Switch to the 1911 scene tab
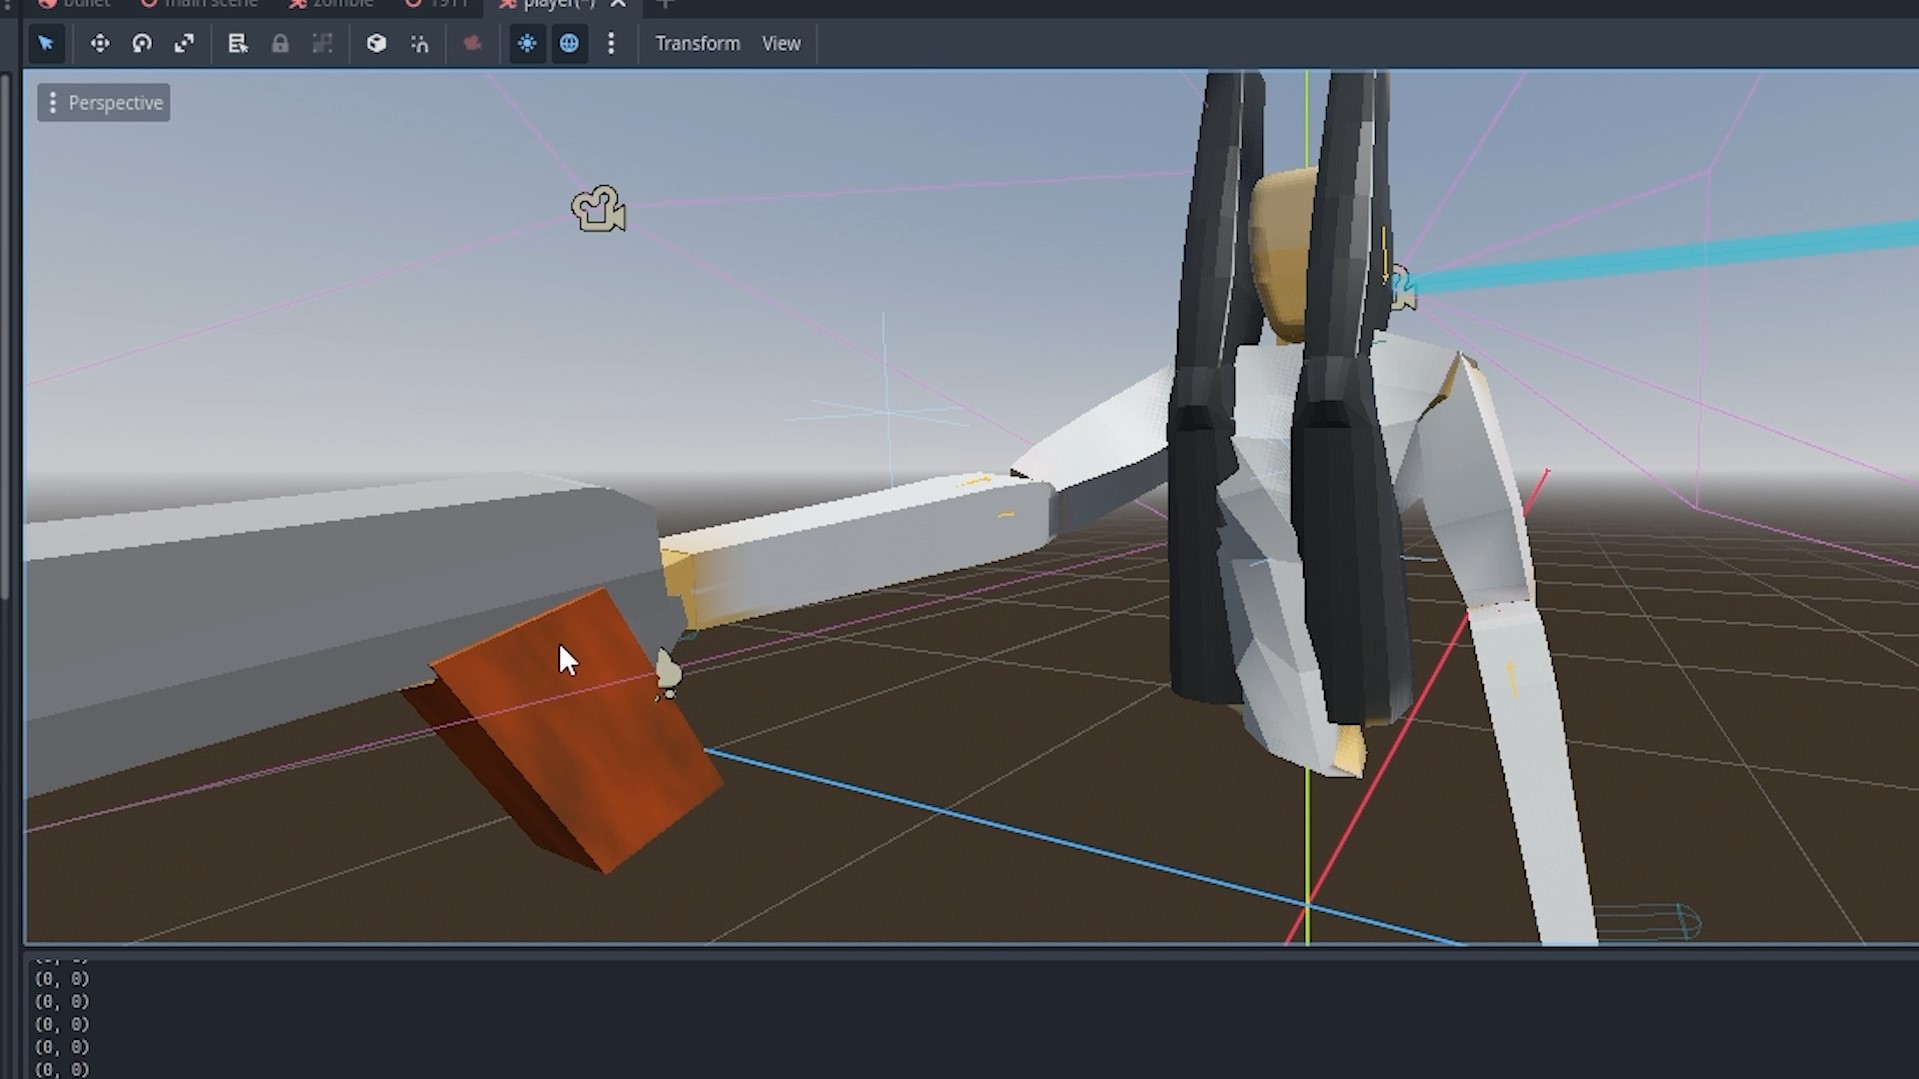The width and height of the screenshot is (1919, 1079). [x=437, y=4]
